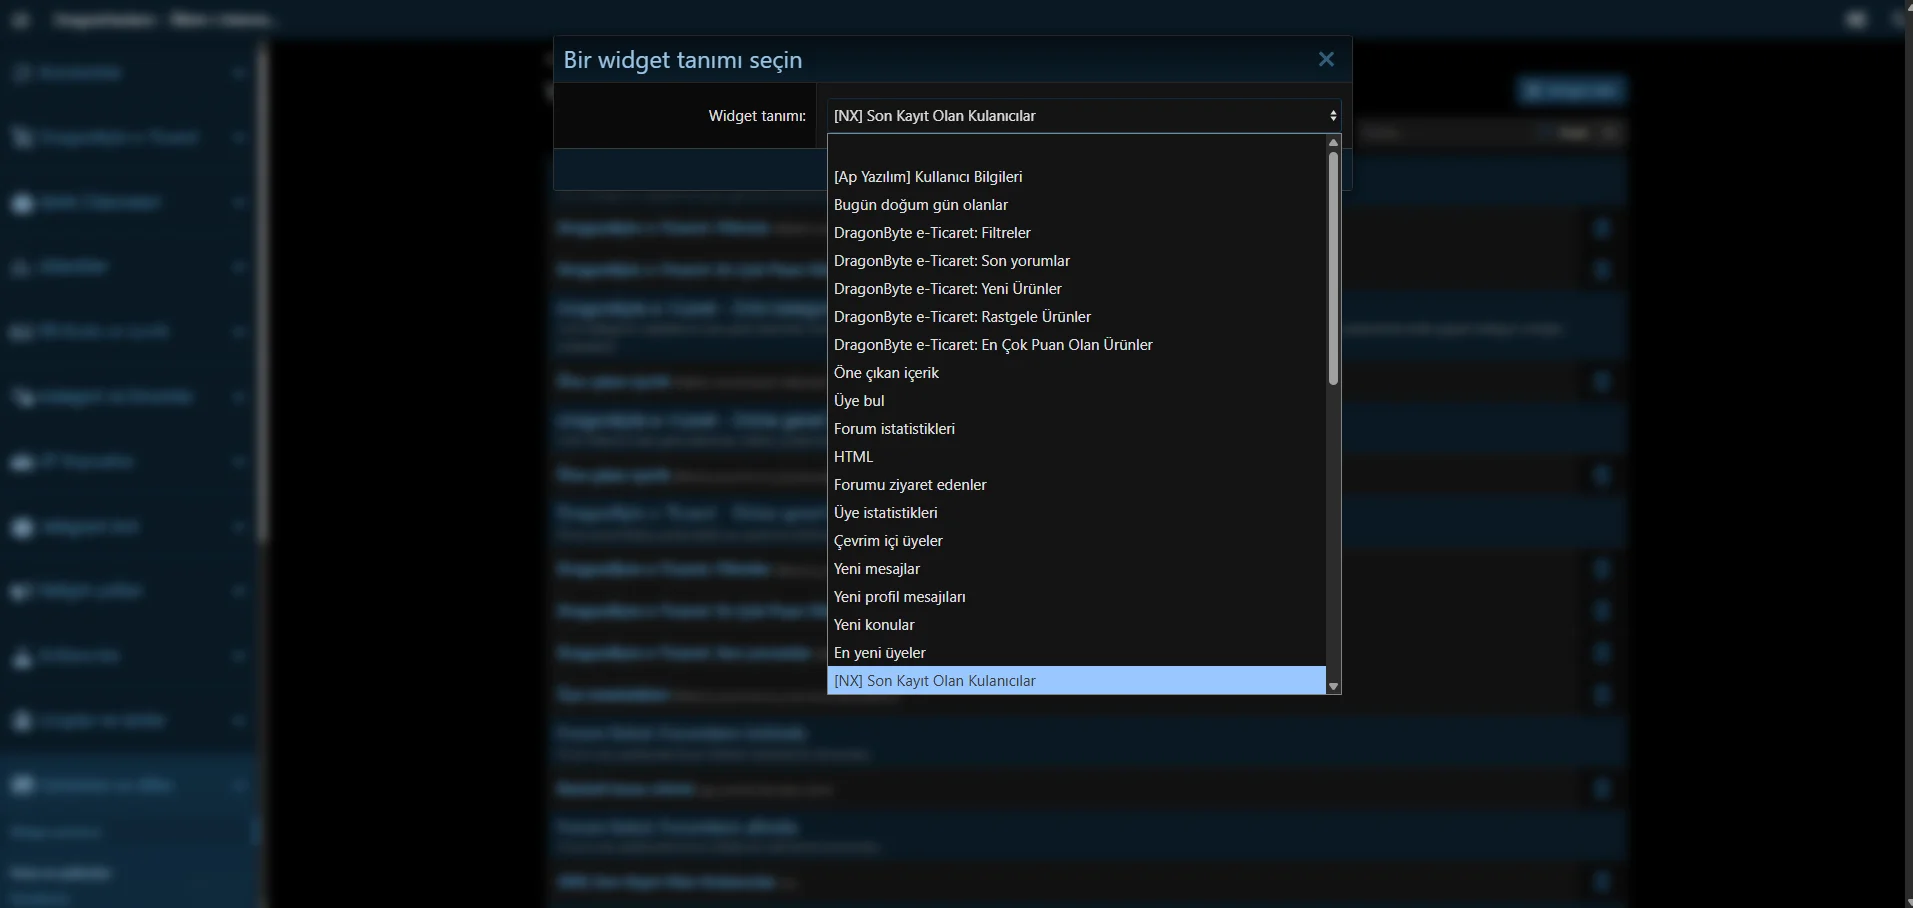Select '[Ap Yazılım] Kullanıcı Bilgileri' option
Viewport: 1913px width, 908px height.
click(927, 177)
